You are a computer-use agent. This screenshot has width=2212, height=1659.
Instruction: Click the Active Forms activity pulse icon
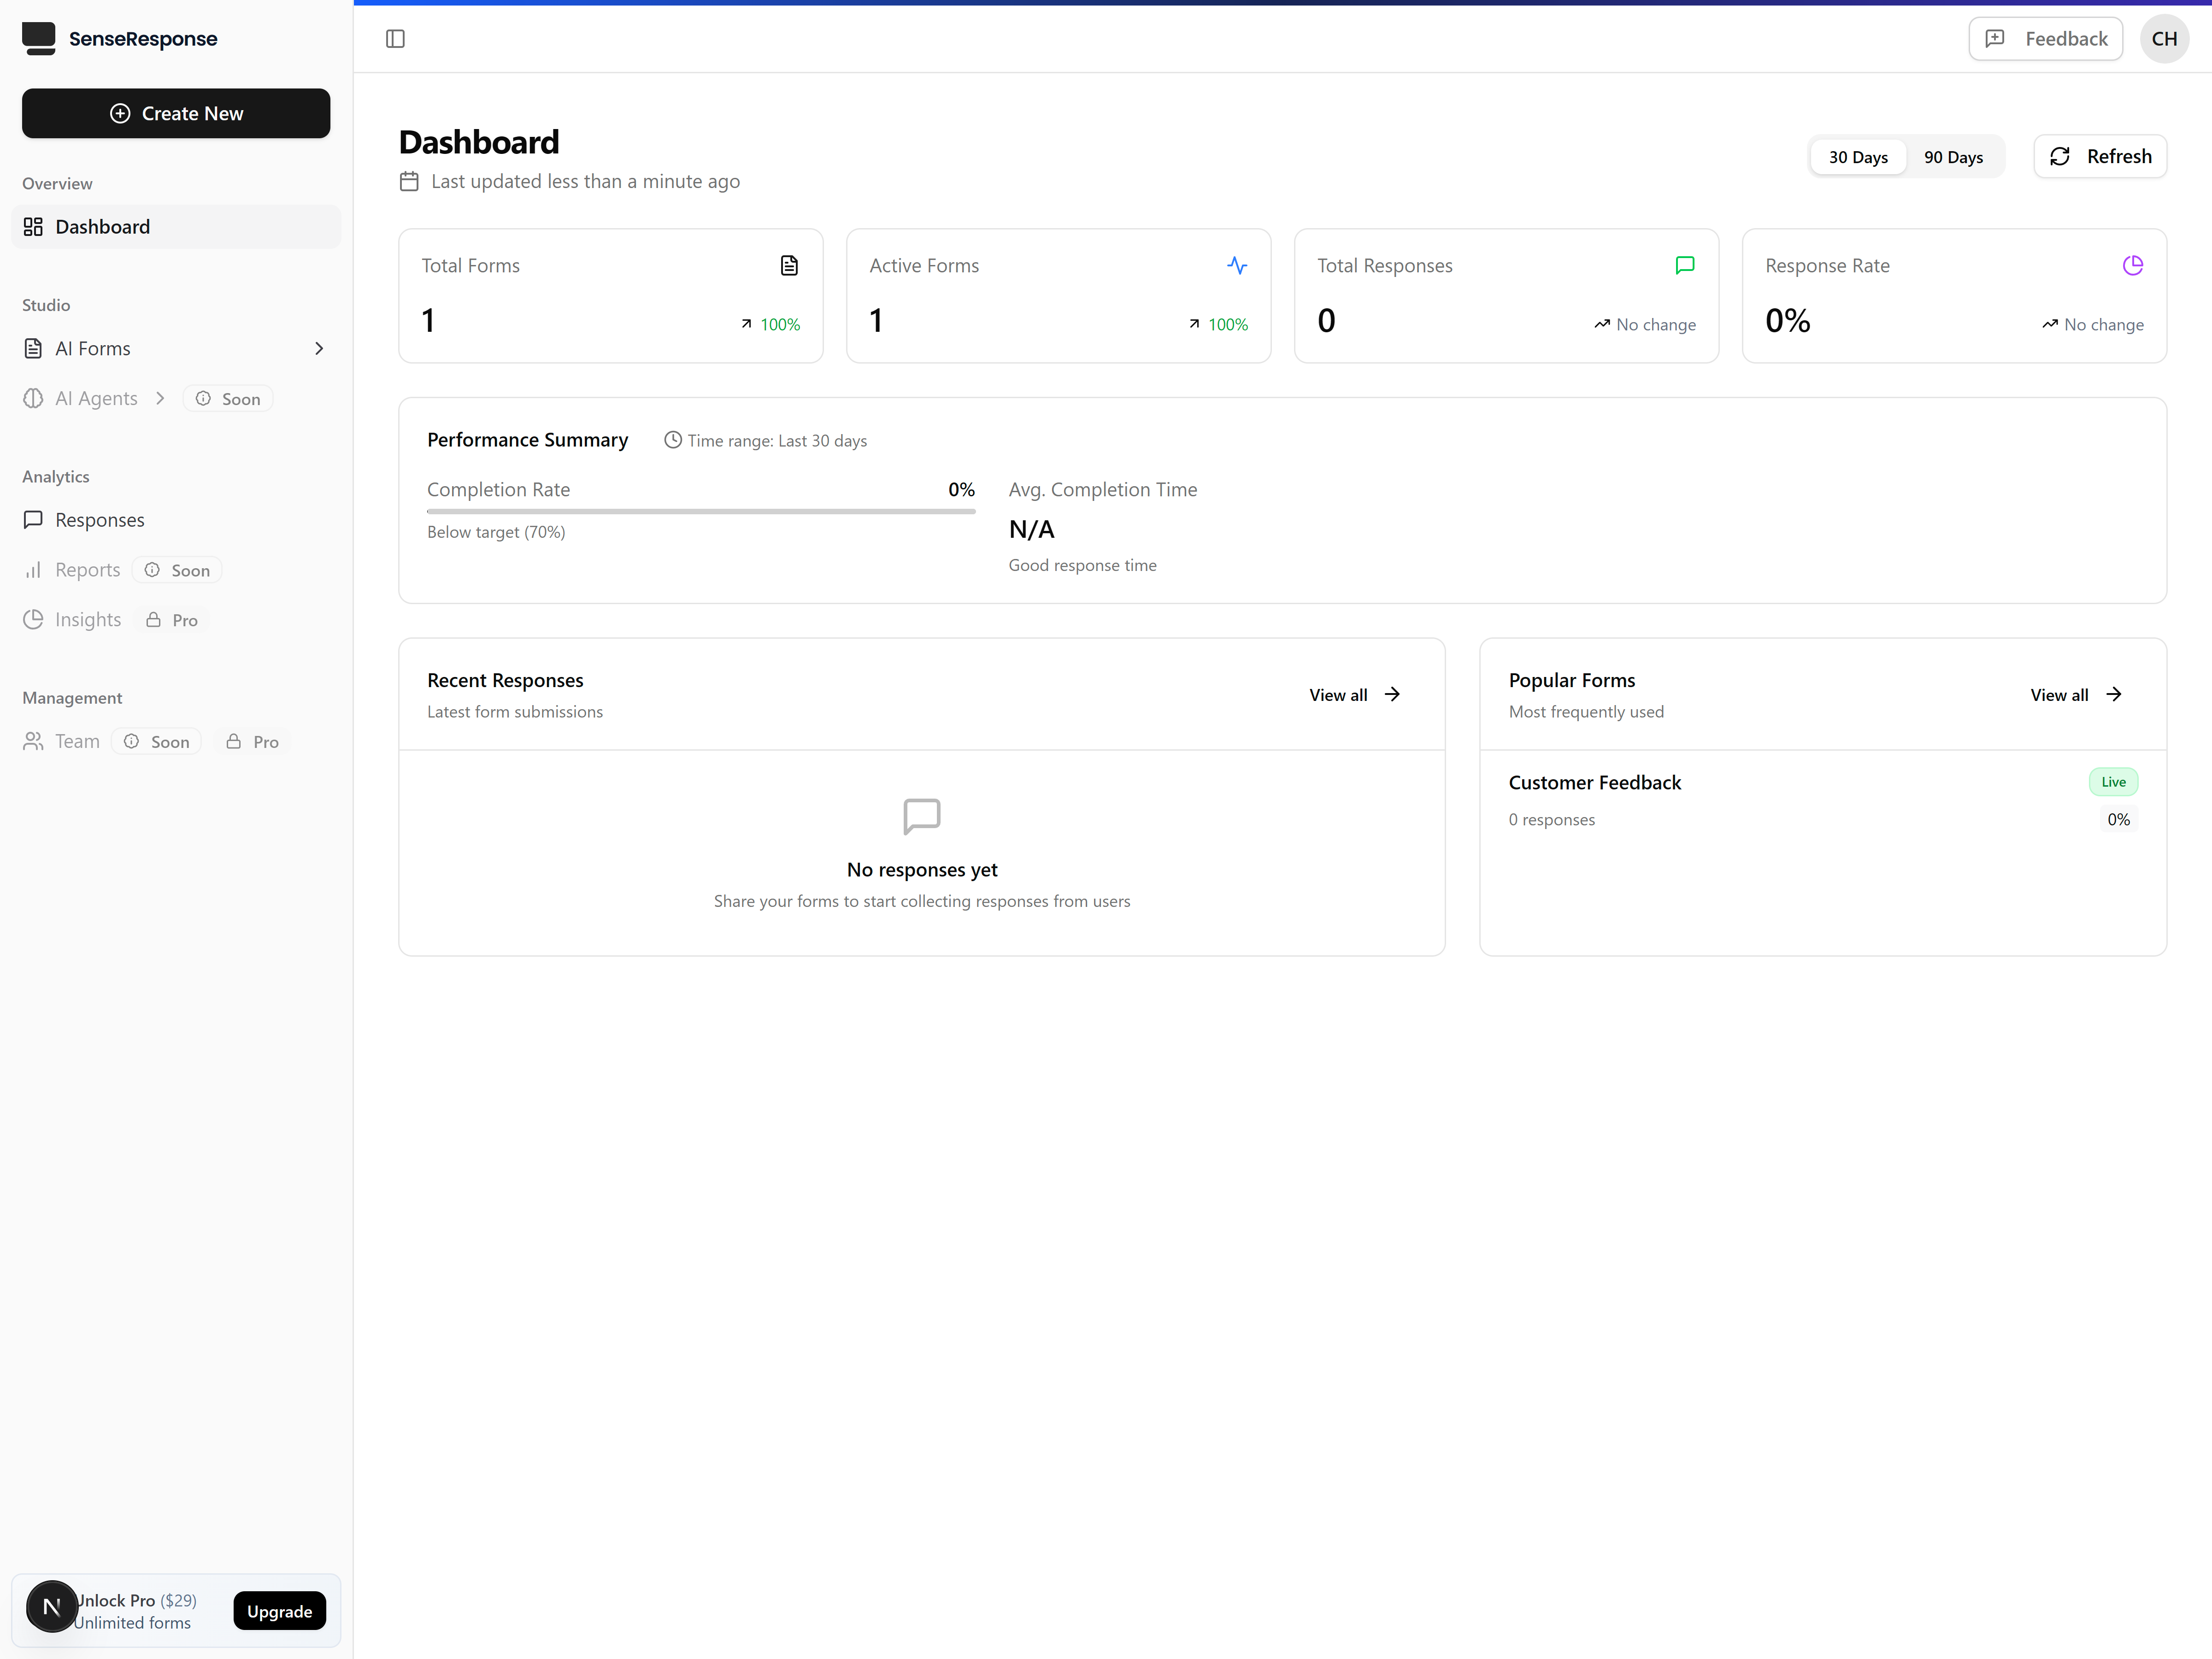point(1237,265)
